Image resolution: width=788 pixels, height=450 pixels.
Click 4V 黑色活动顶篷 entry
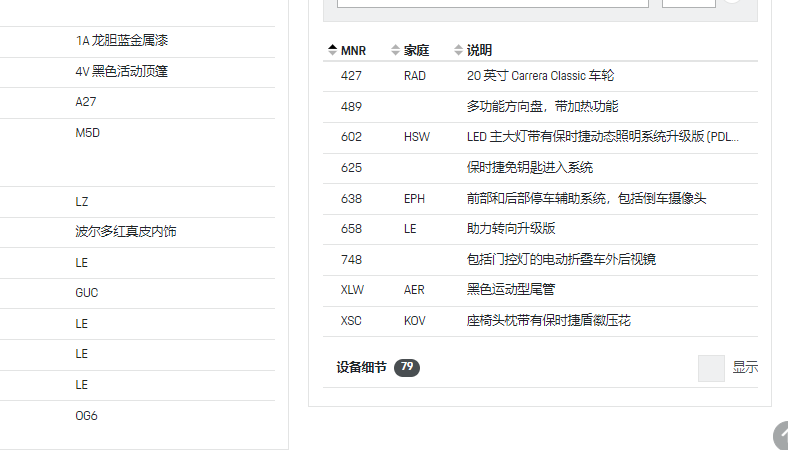[122, 71]
